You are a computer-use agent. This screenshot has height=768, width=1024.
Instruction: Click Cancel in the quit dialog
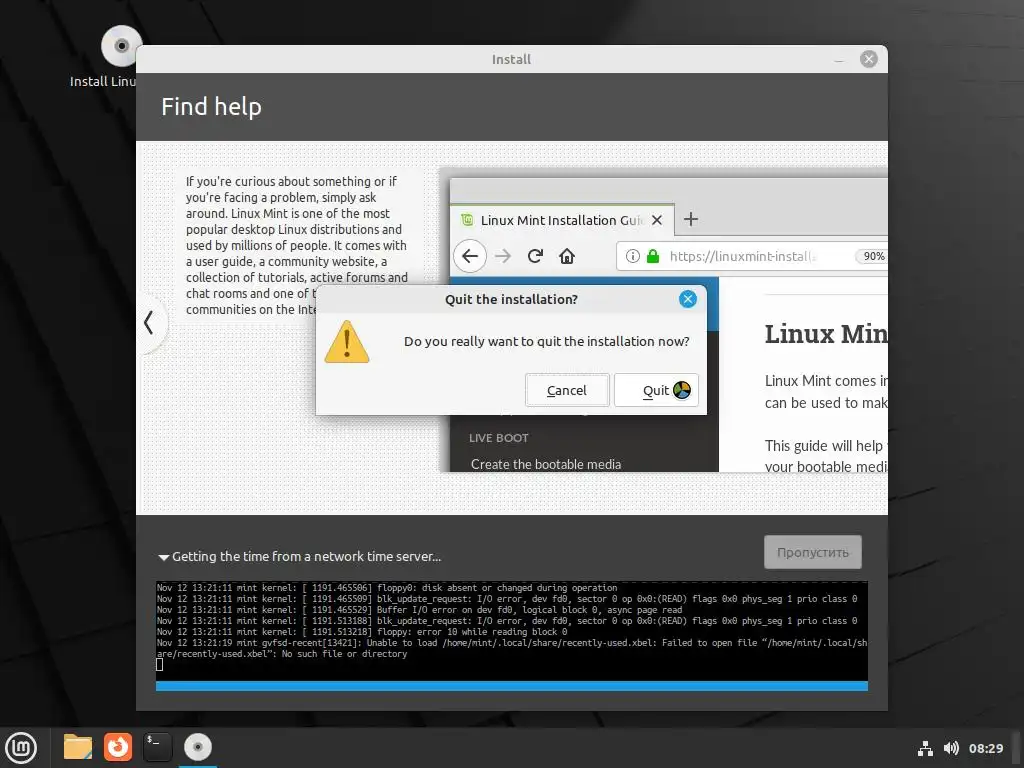(x=567, y=390)
